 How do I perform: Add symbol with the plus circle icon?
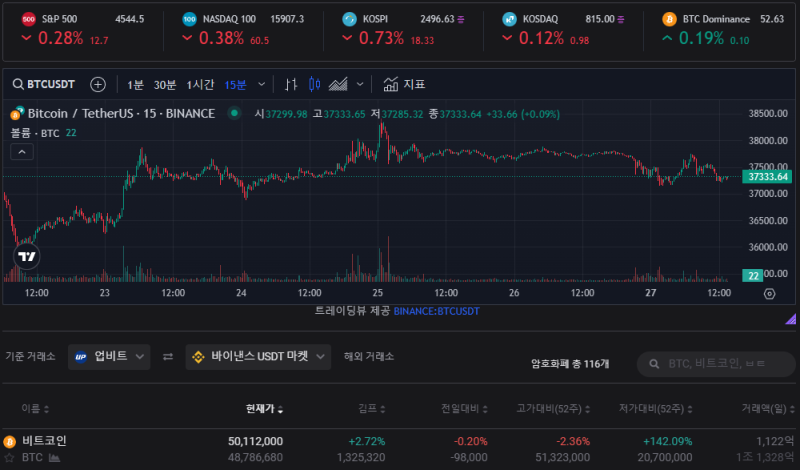tap(98, 84)
